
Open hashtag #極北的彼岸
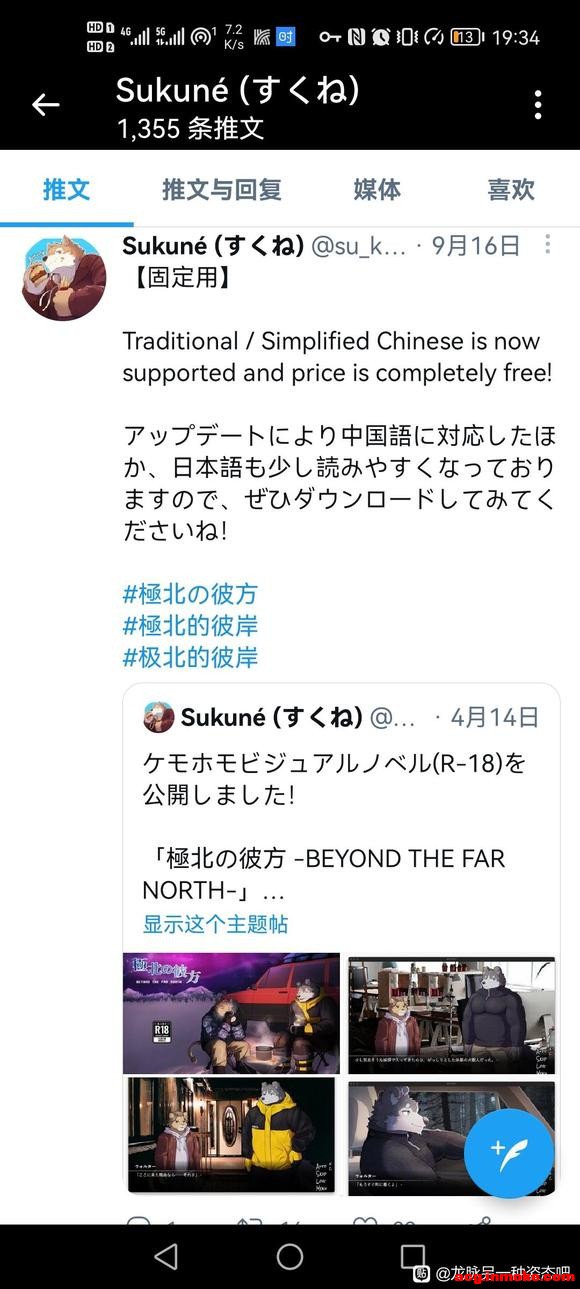click(x=190, y=626)
